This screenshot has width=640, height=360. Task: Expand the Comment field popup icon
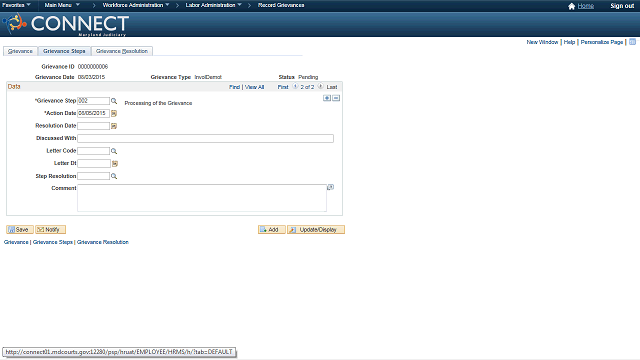(x=331, y=187)
